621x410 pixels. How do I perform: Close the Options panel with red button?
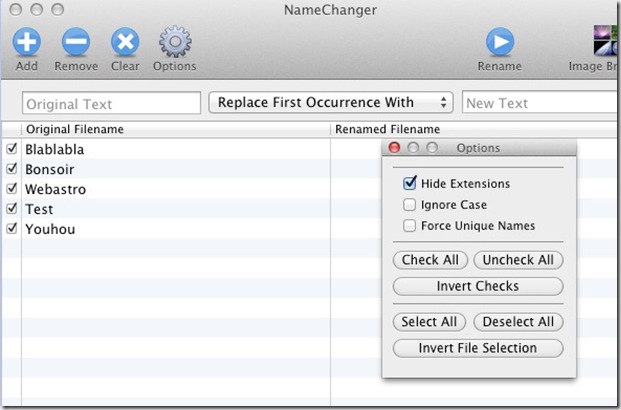coord(394,148)
